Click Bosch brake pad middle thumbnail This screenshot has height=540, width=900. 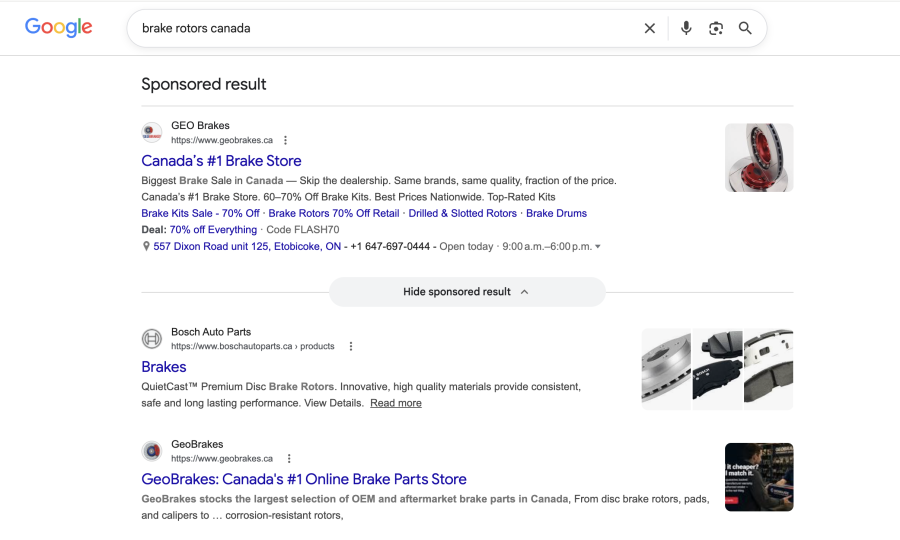(x=717, y=369)
